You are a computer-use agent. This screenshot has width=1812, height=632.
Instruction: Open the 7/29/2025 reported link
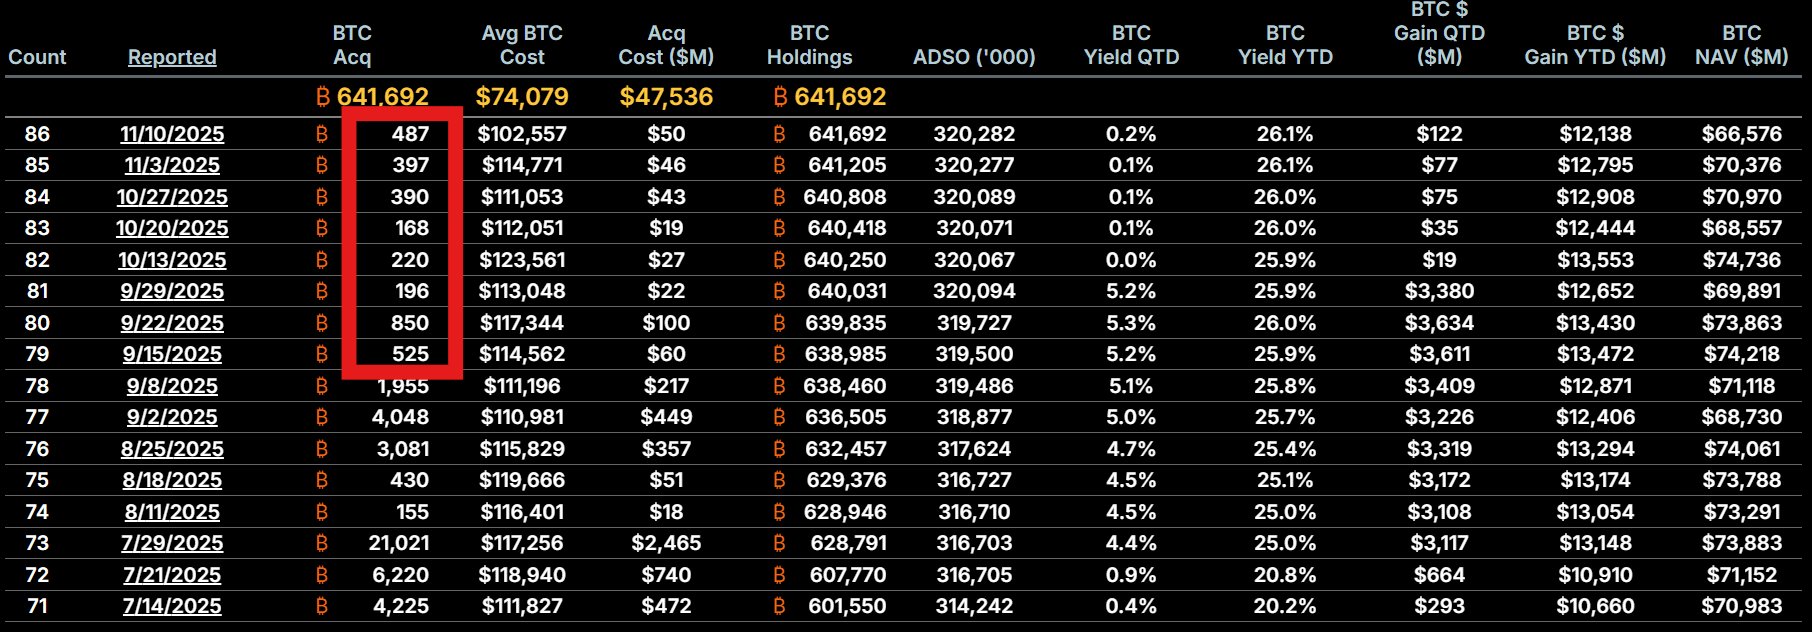172,543
